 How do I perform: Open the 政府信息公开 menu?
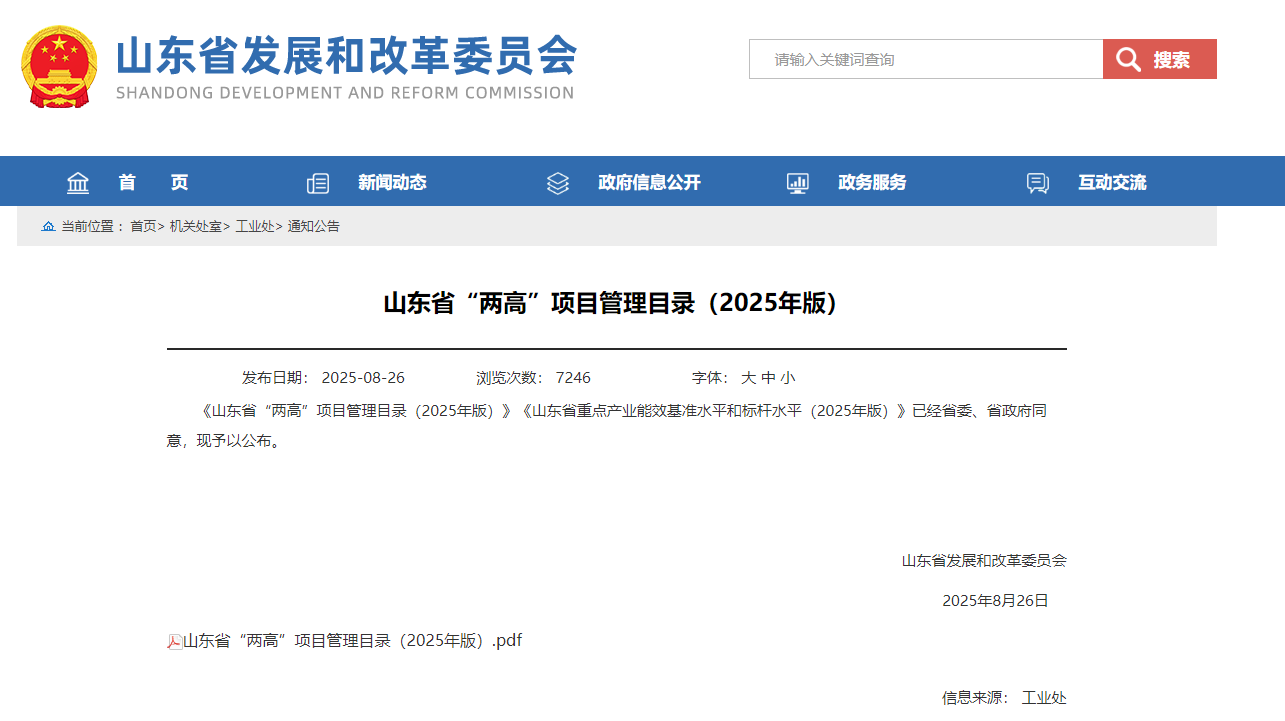(x=649, y=183)
